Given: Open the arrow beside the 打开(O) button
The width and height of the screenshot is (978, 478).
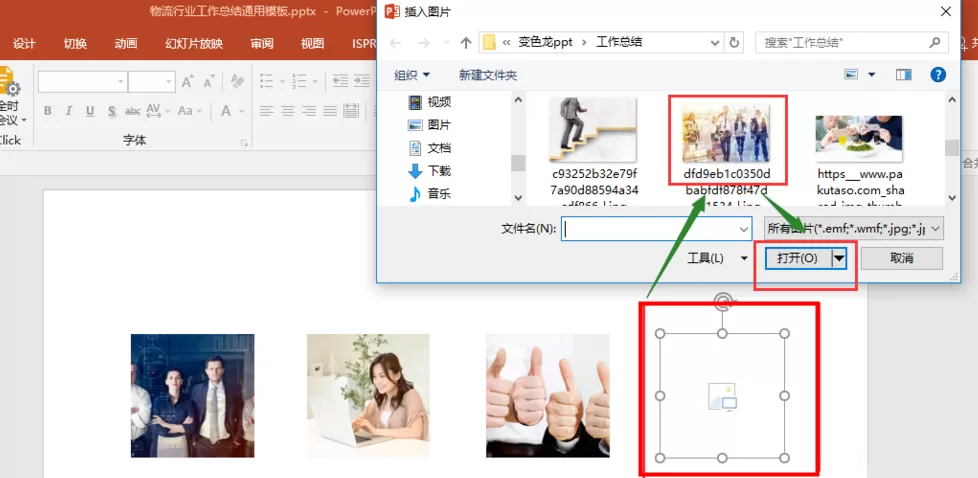Looking at the screenshot, I should [x=840, y=258].
